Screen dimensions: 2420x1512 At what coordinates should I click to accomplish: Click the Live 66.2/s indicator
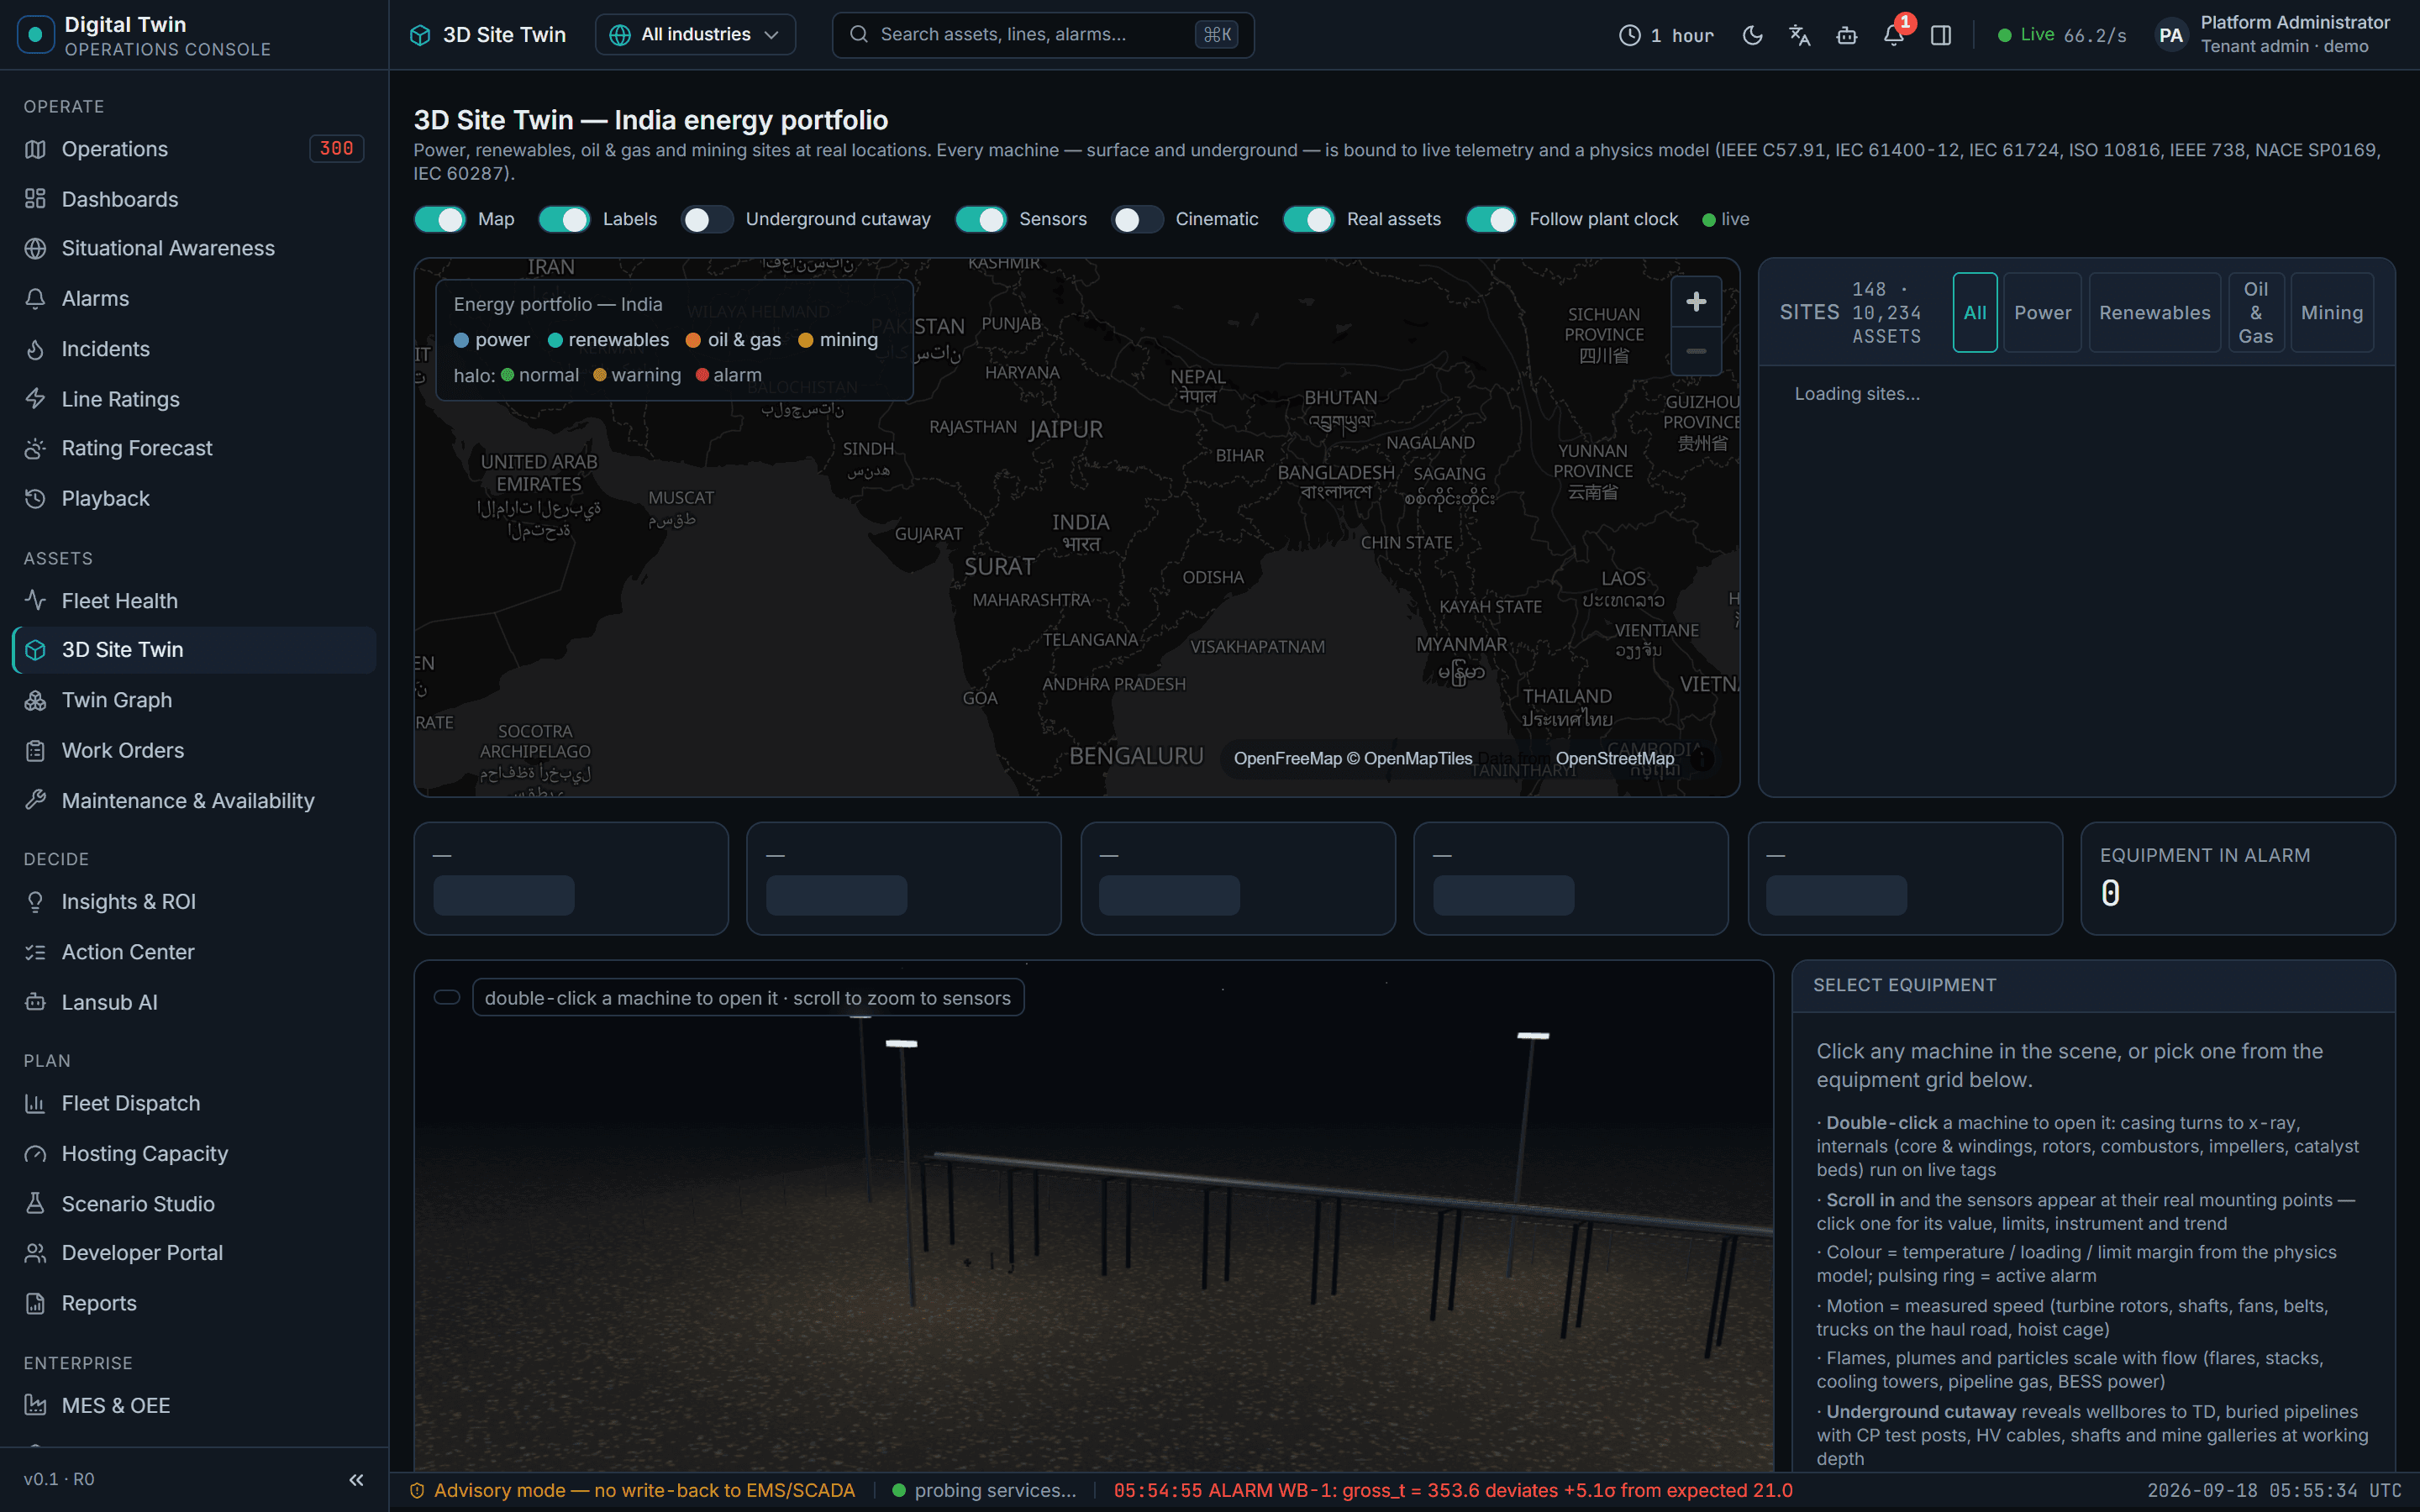[2061, 35]
